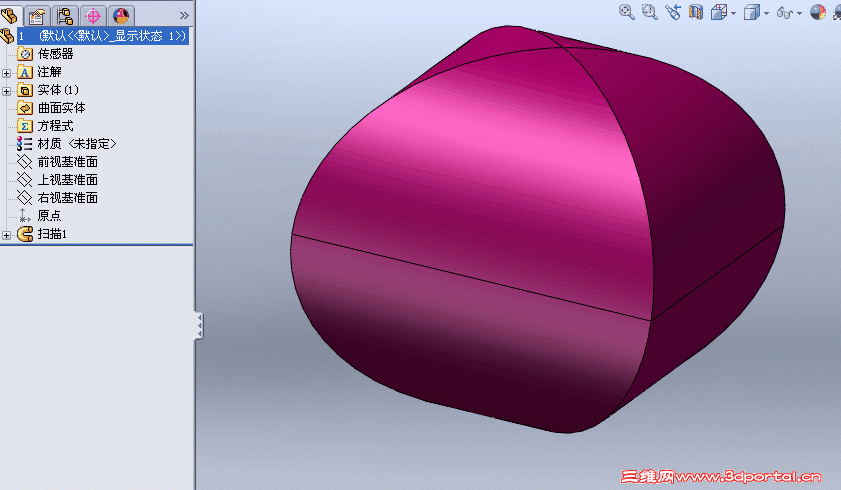
Task: Click Zoom to Area icon
Action: tap(650, 12)
